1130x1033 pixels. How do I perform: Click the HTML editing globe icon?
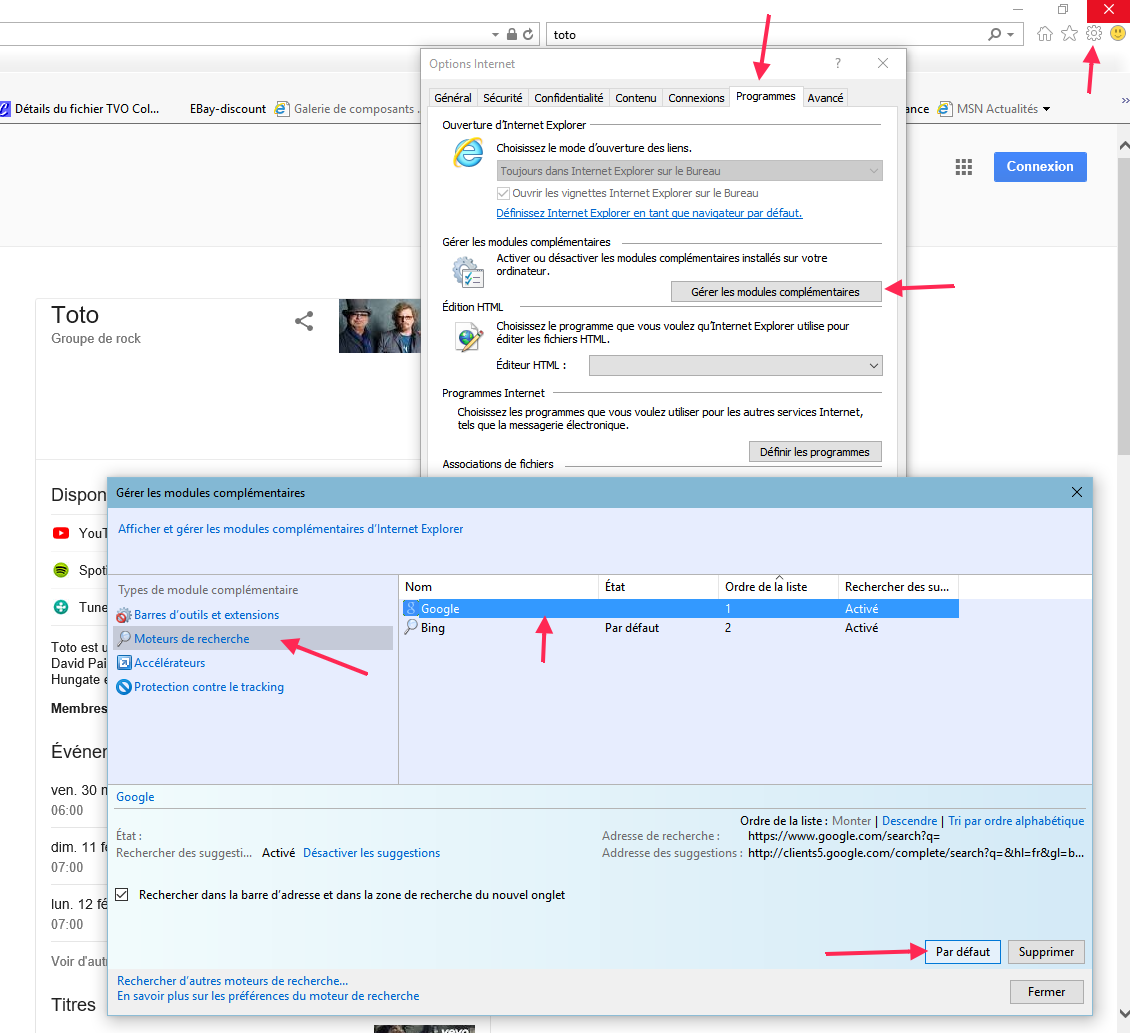point(468,337)
